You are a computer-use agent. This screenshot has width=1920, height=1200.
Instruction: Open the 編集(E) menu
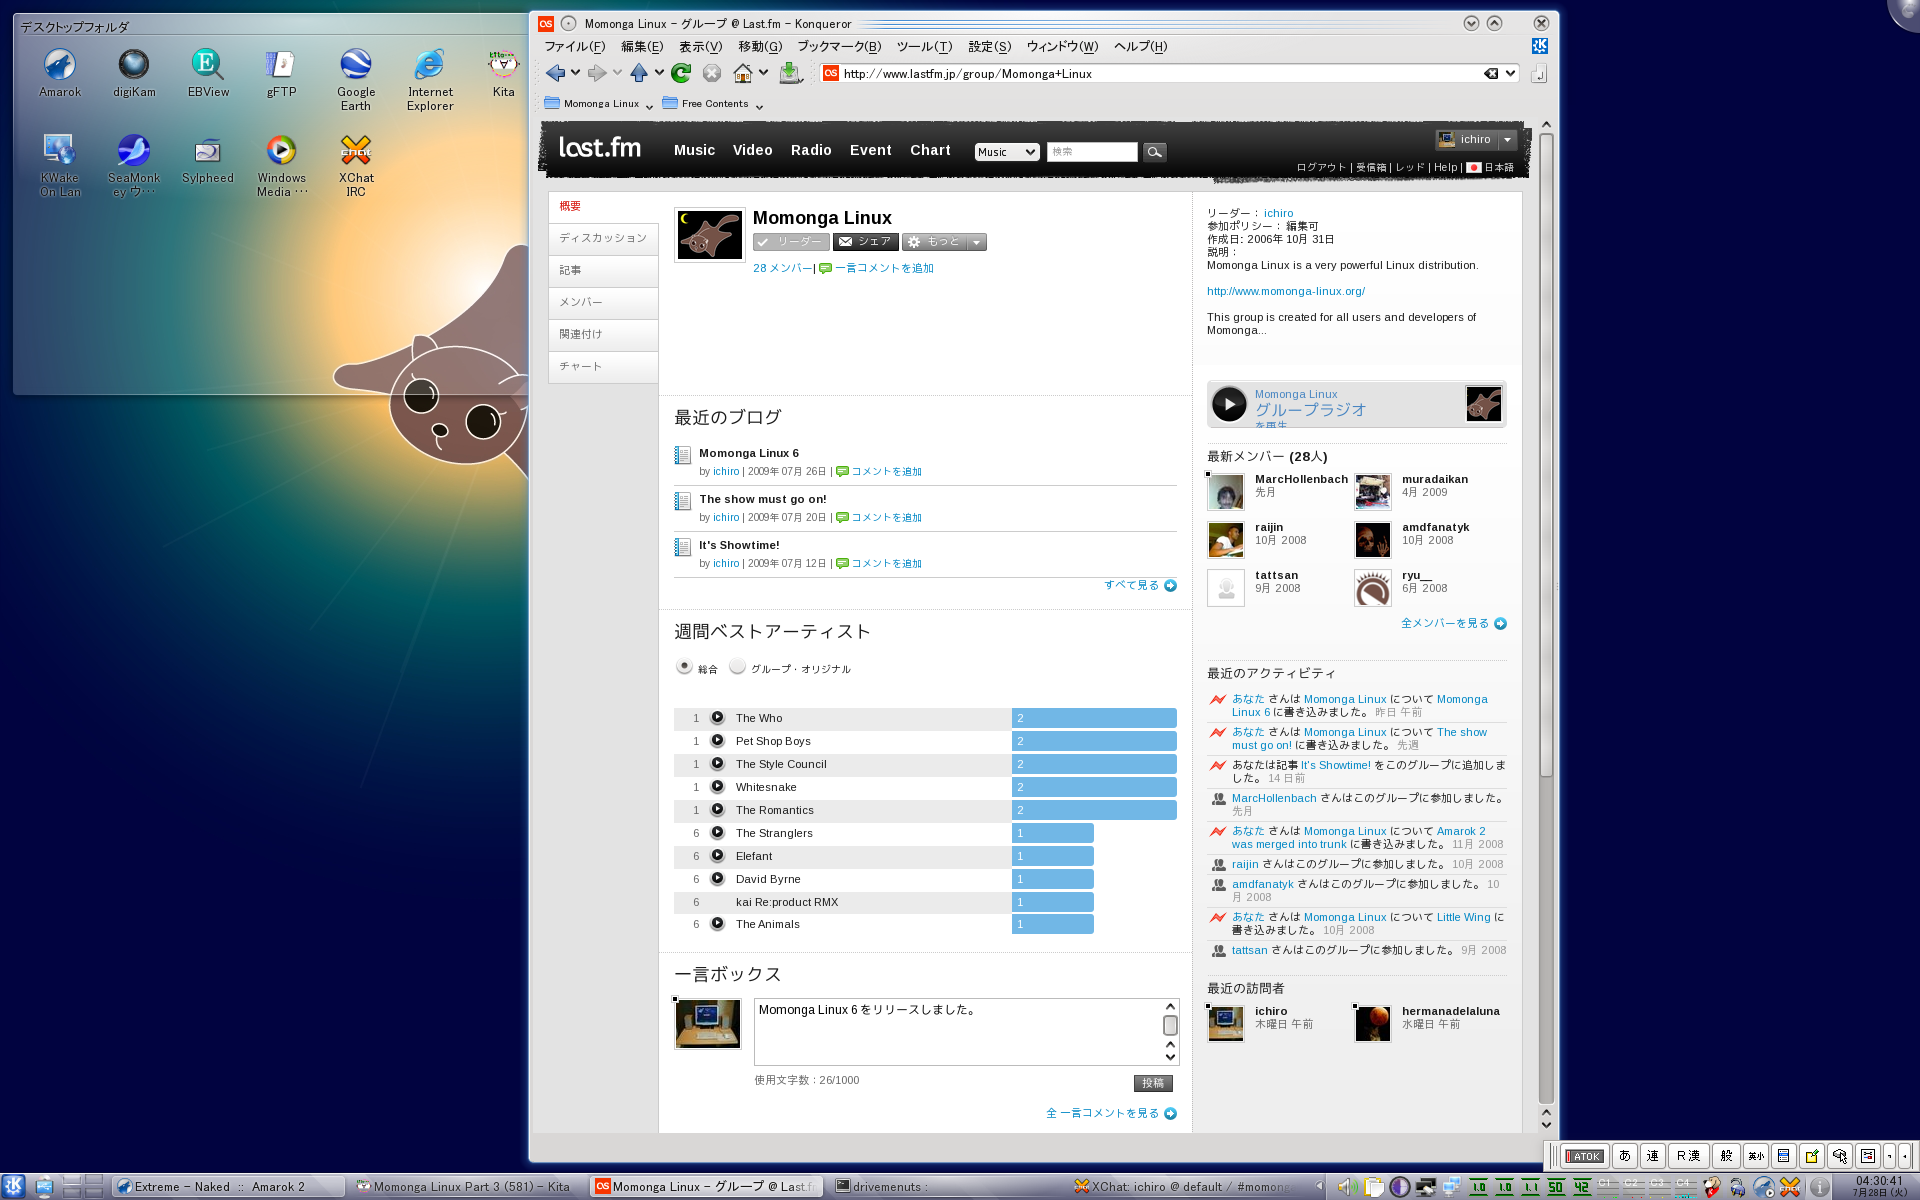point(641,46)
